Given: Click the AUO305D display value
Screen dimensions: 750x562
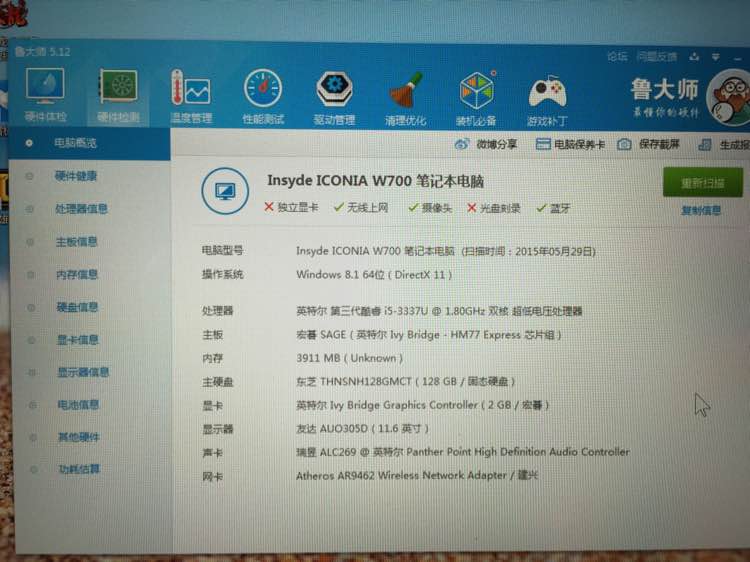Looking at the screenshot, I should click(x=362, y=428).
